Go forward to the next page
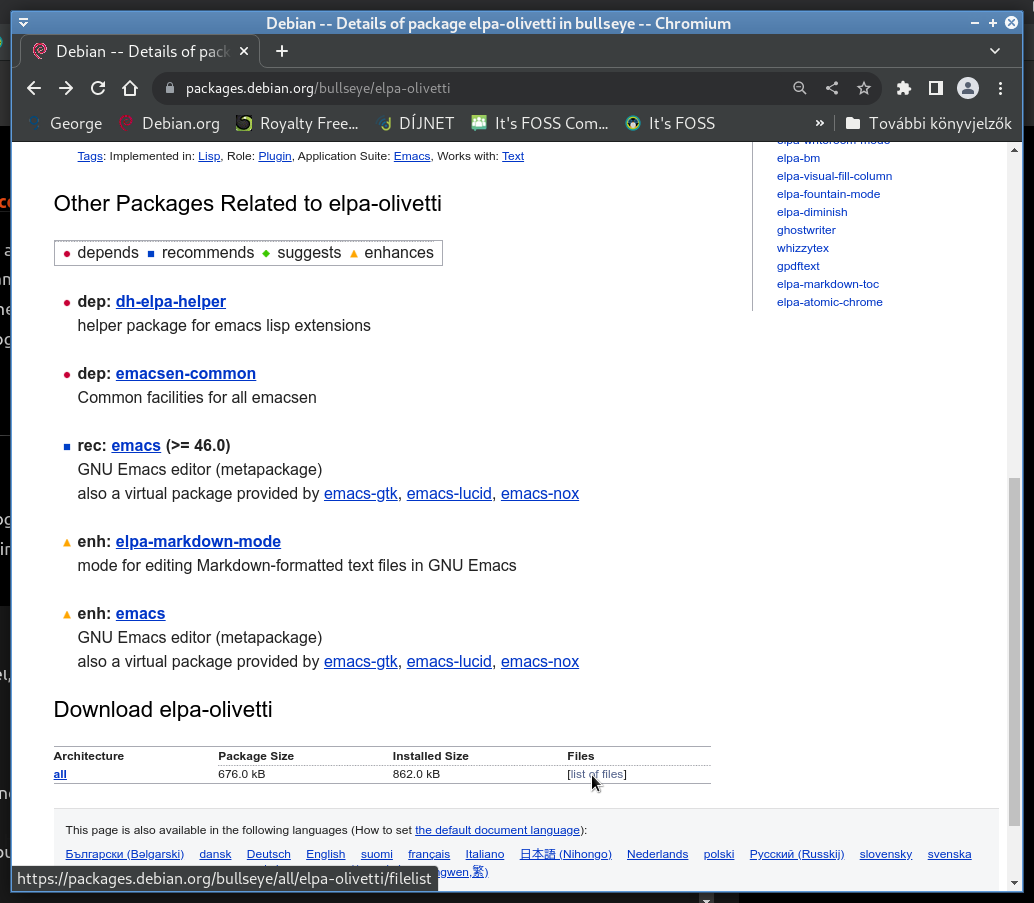The image size is (1034, 903). pyautogui.click(x=66, y=88)
